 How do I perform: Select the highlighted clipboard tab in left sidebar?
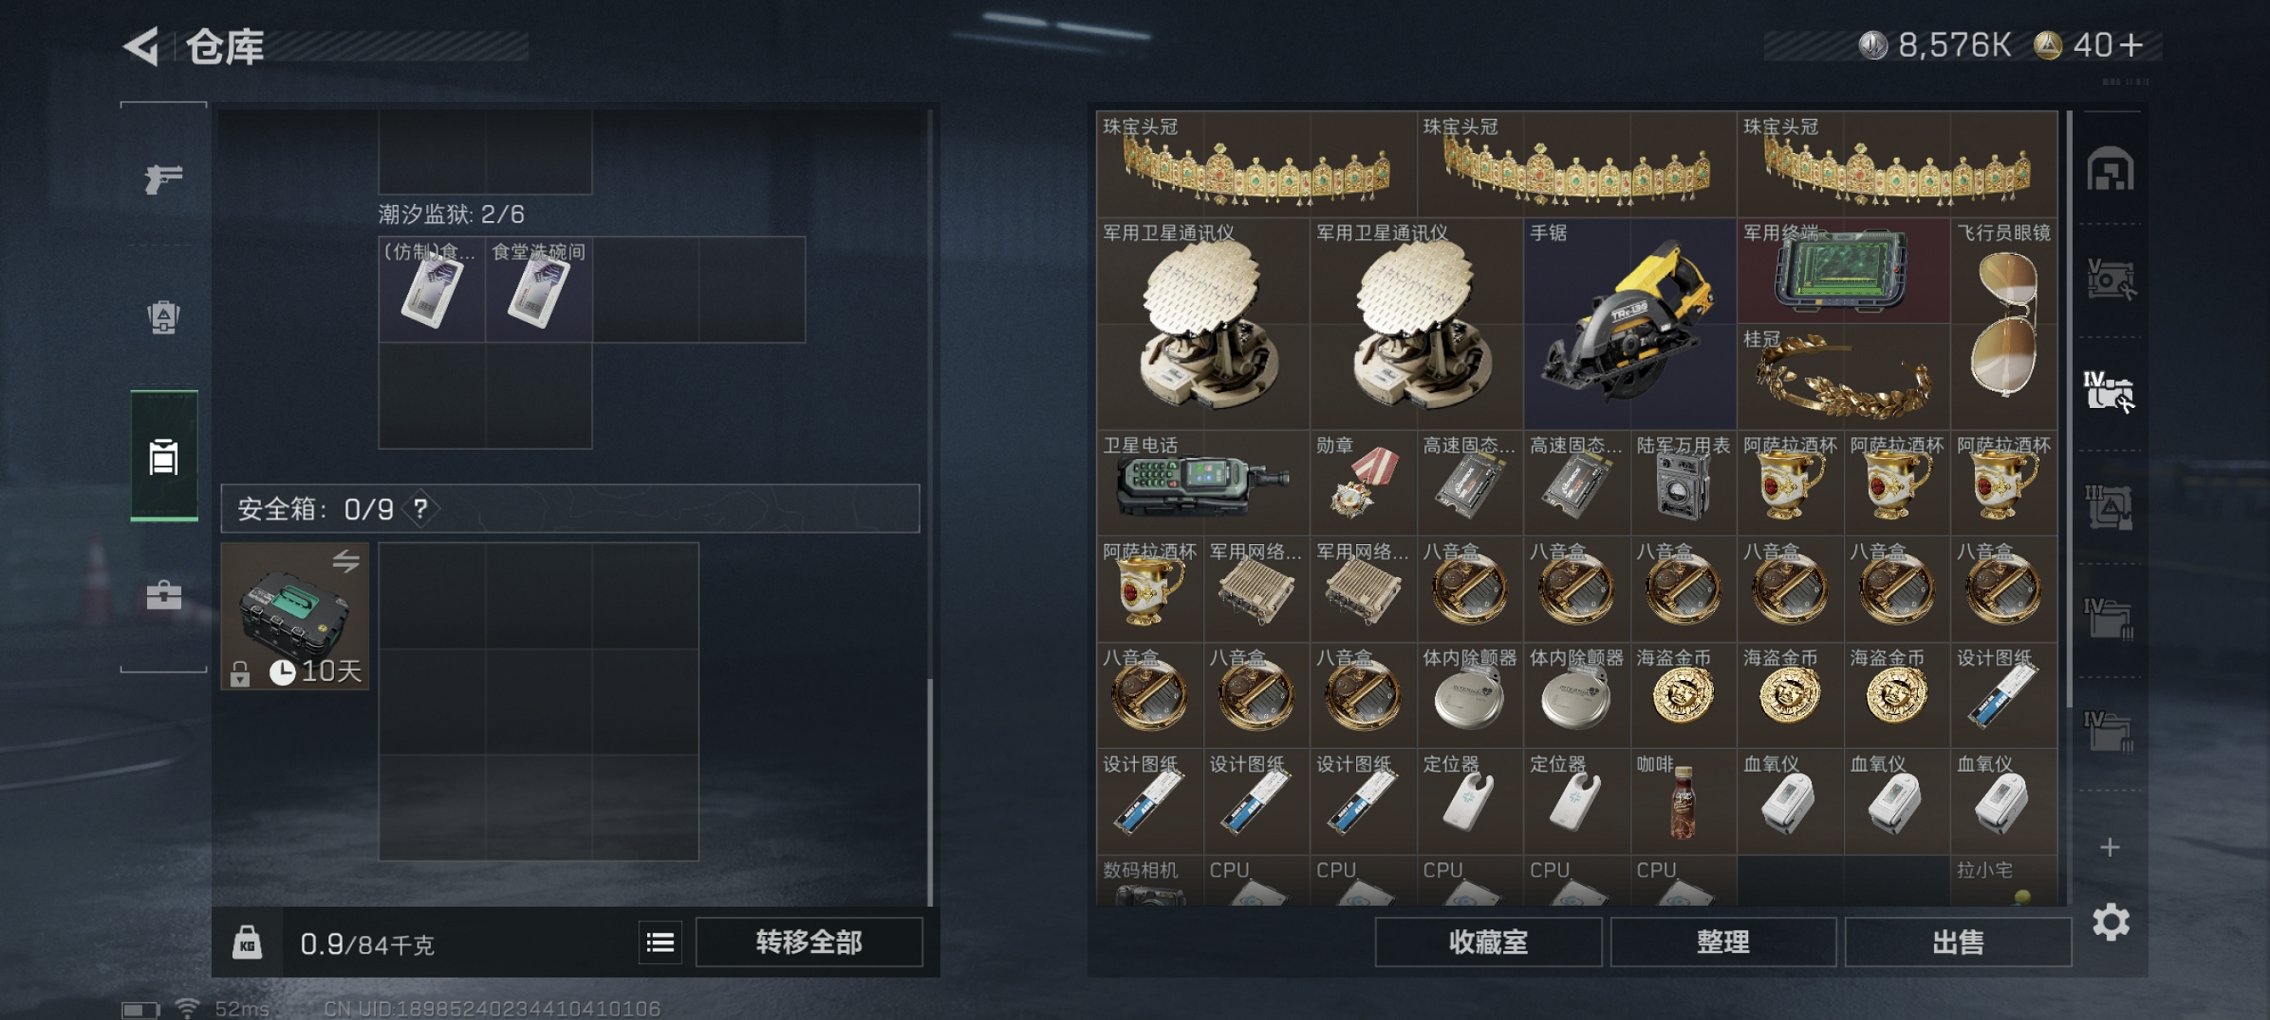pos(164,456)
